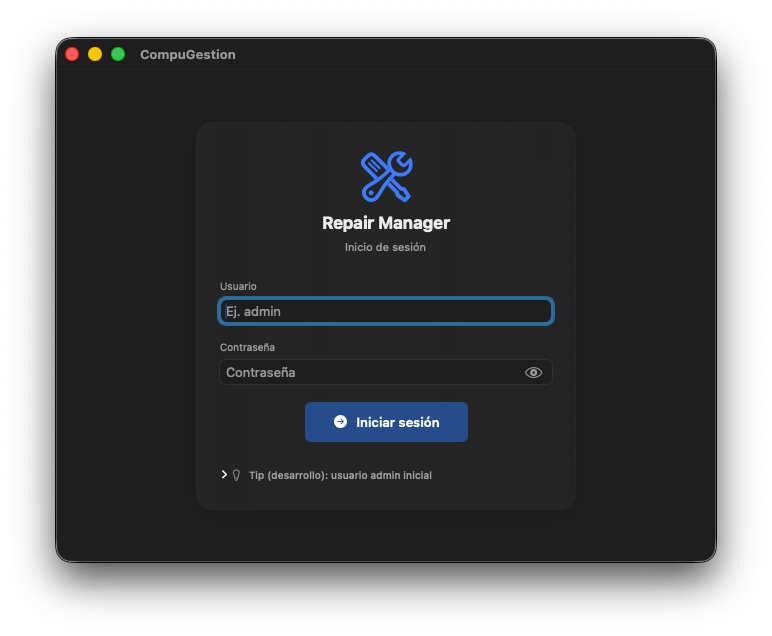Click the 'Inicio de sesión' subtitle

(386, 247)
